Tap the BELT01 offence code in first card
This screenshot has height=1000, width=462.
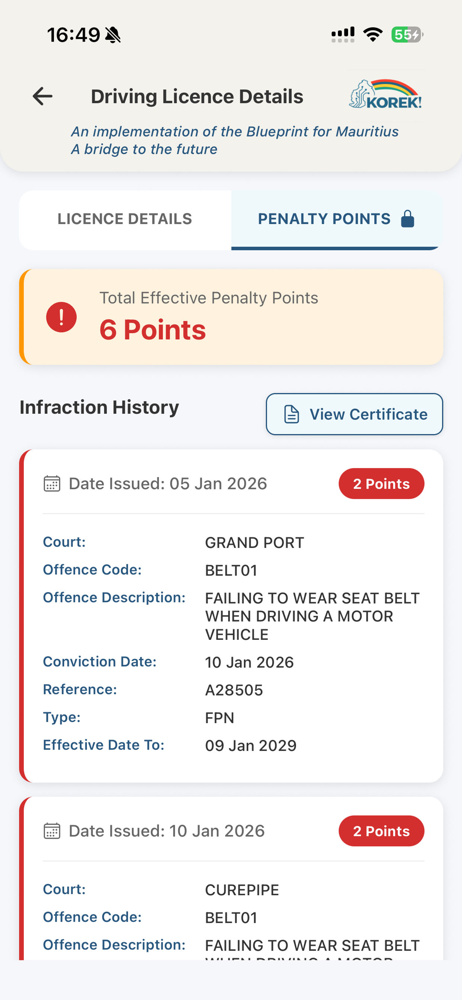231,570
